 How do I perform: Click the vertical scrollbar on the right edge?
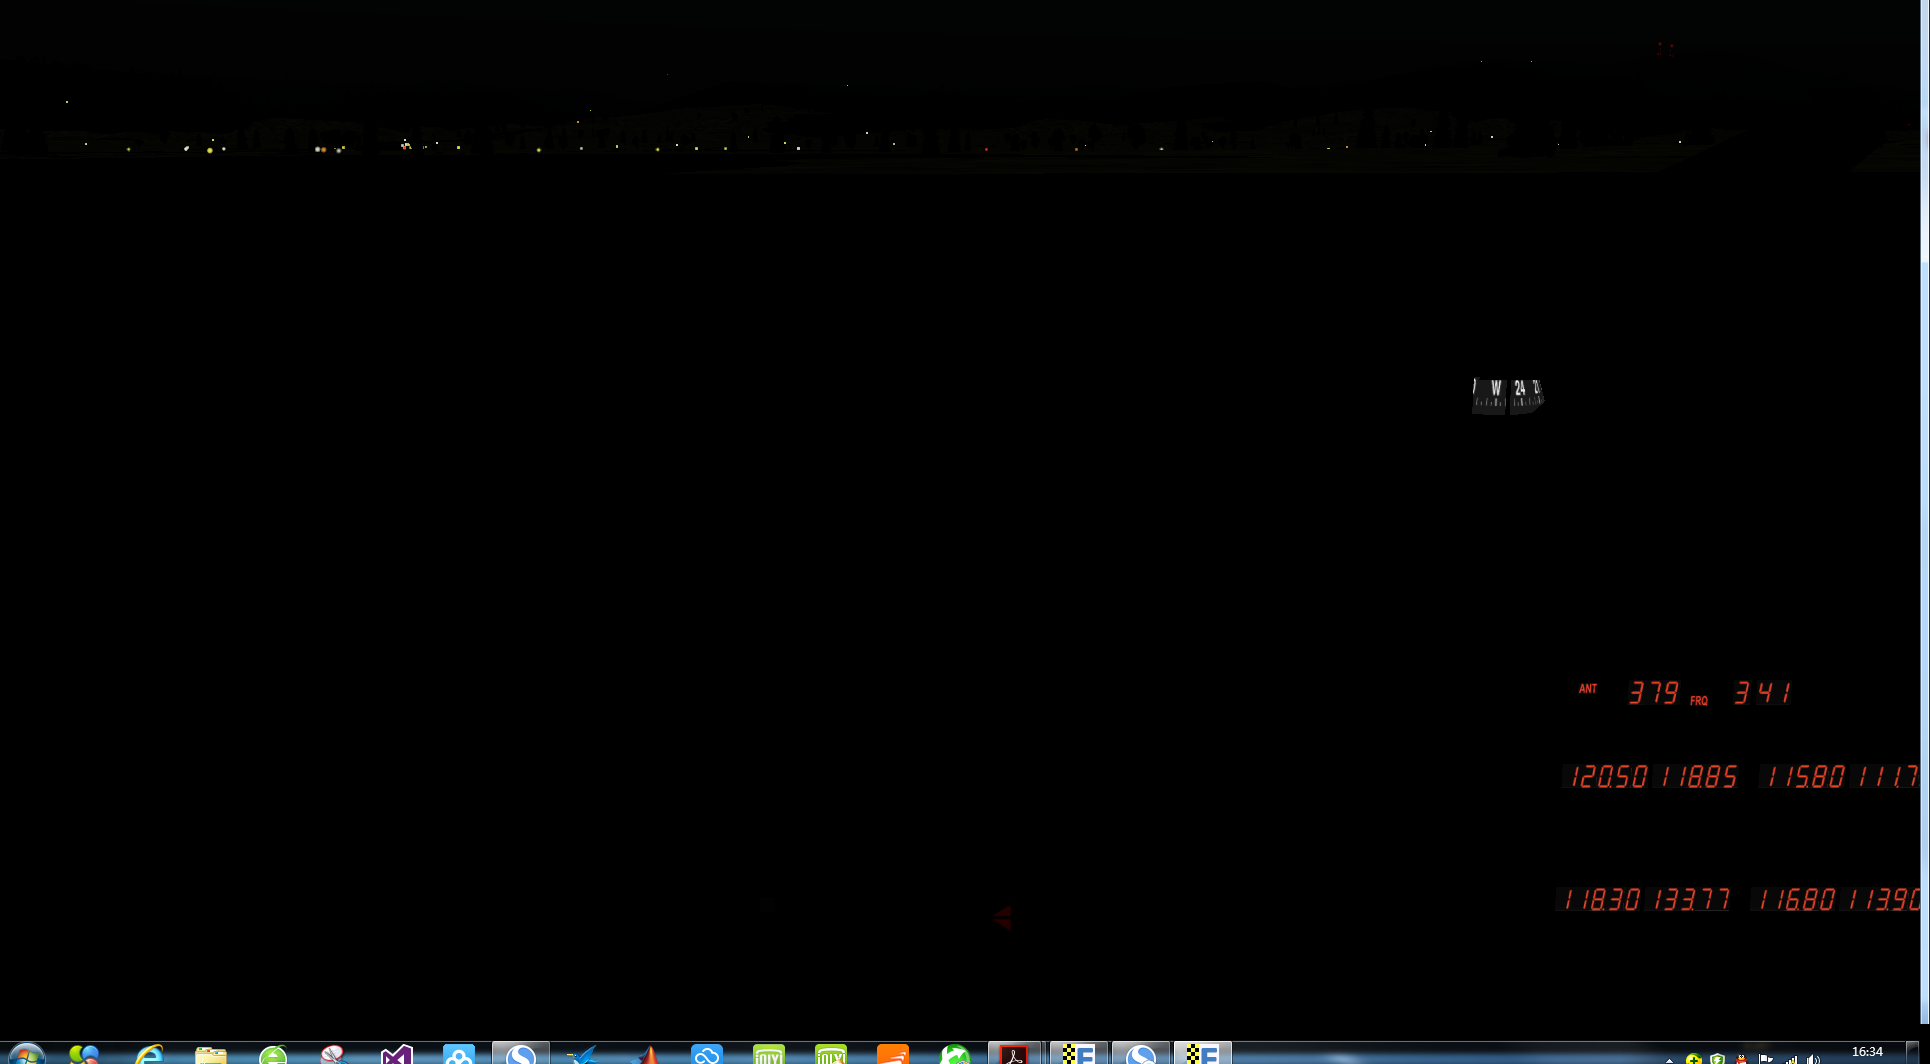[1925, 511]
